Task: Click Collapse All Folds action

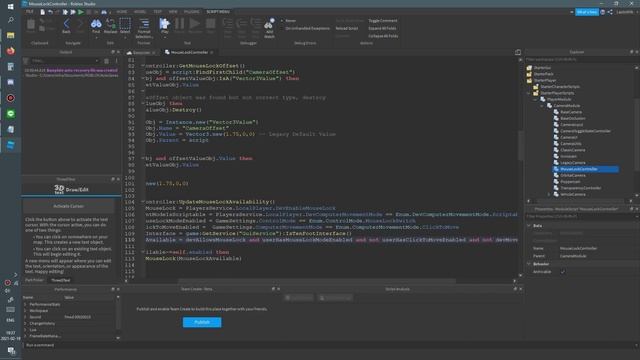Action: (x=383, y=36)
